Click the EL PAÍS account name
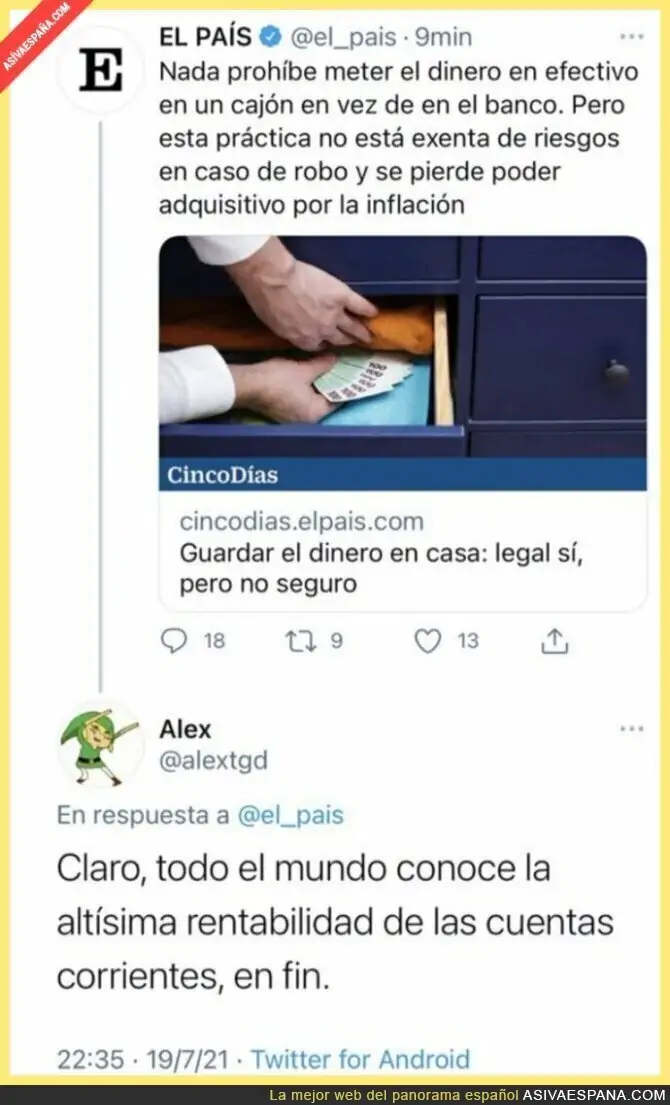This screenshot has width=670, height=1105. coord(205,37)
